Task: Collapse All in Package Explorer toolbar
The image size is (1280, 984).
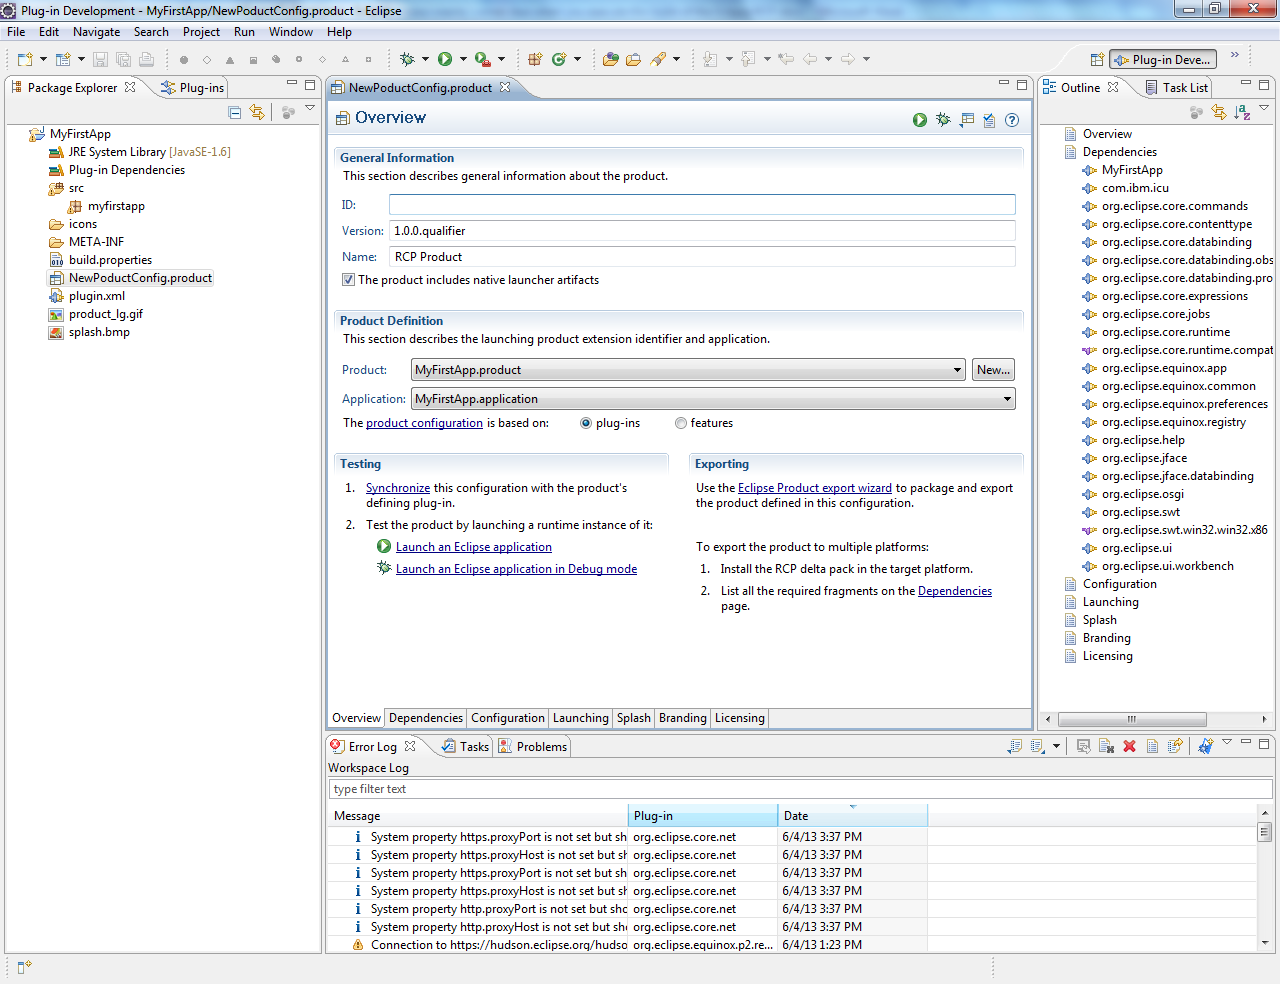Action: [x=234, y=112]
